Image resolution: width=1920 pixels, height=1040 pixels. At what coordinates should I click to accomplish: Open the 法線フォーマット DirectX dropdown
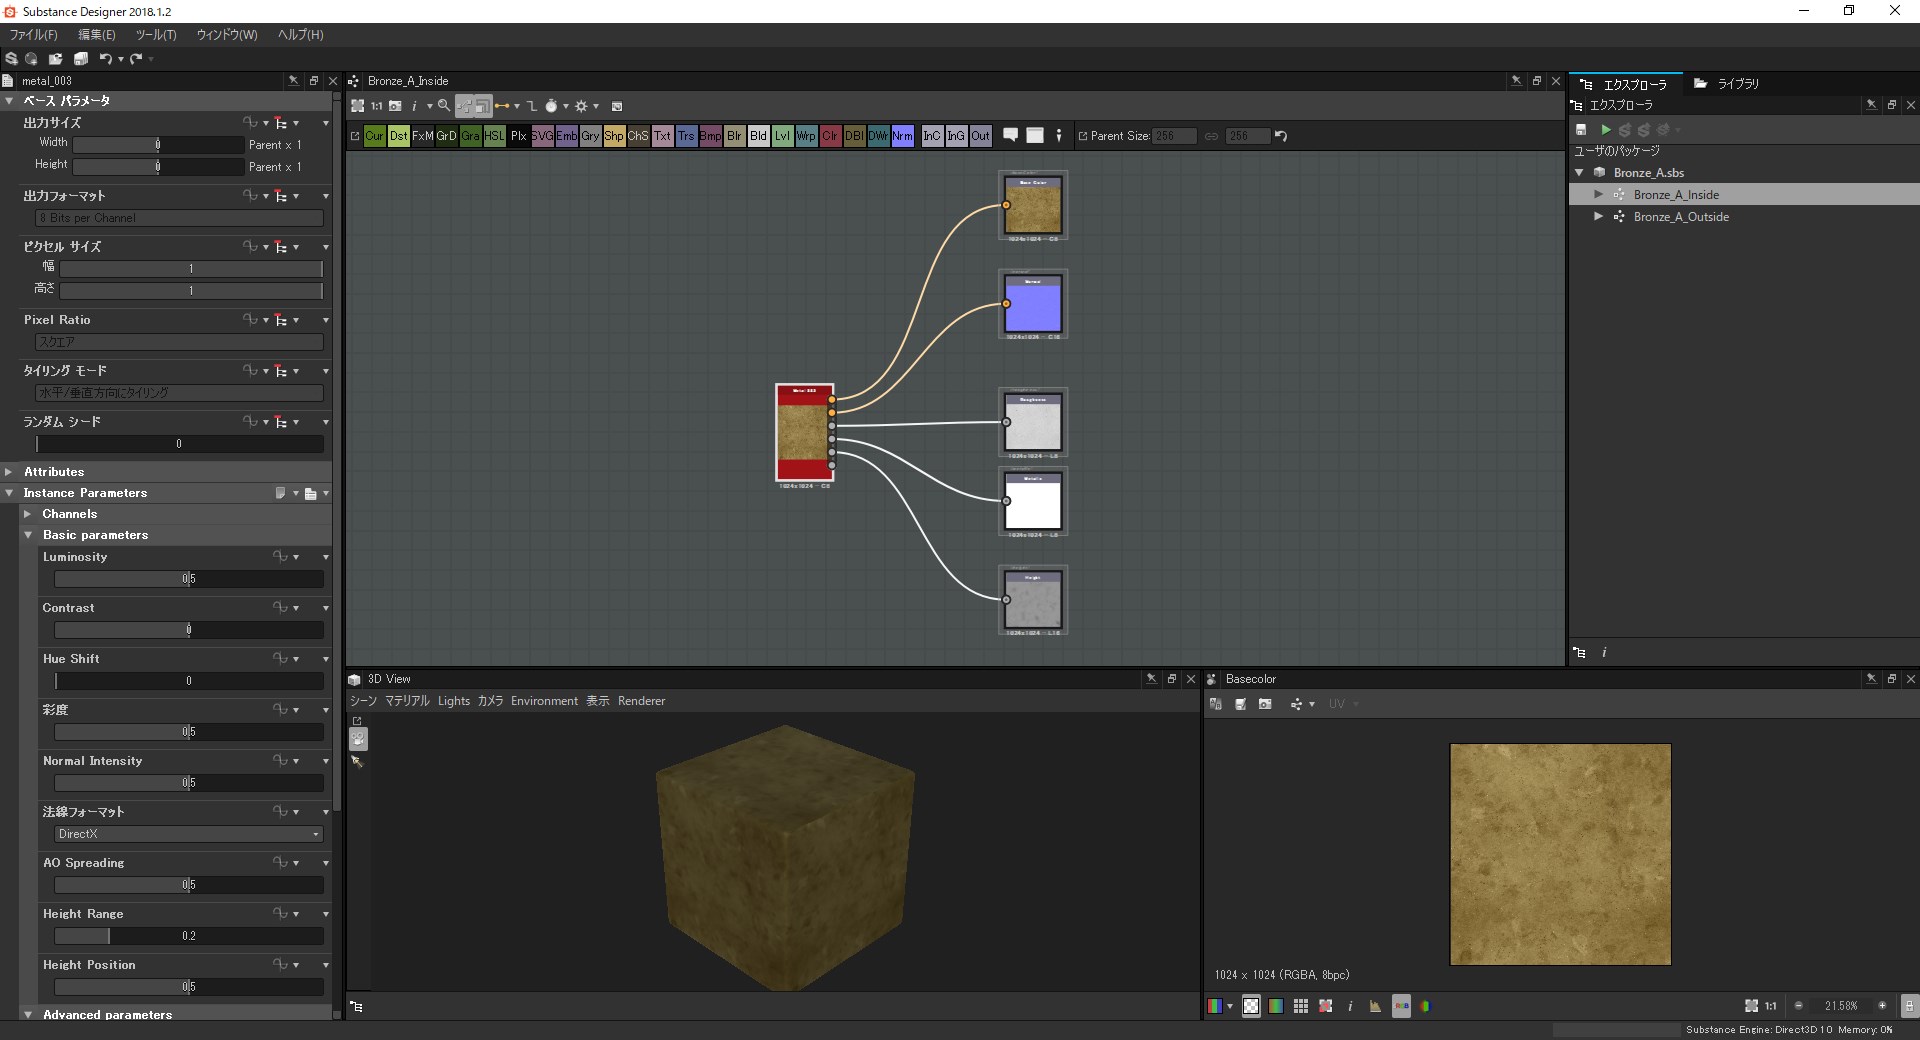click(x=189, y=834)
